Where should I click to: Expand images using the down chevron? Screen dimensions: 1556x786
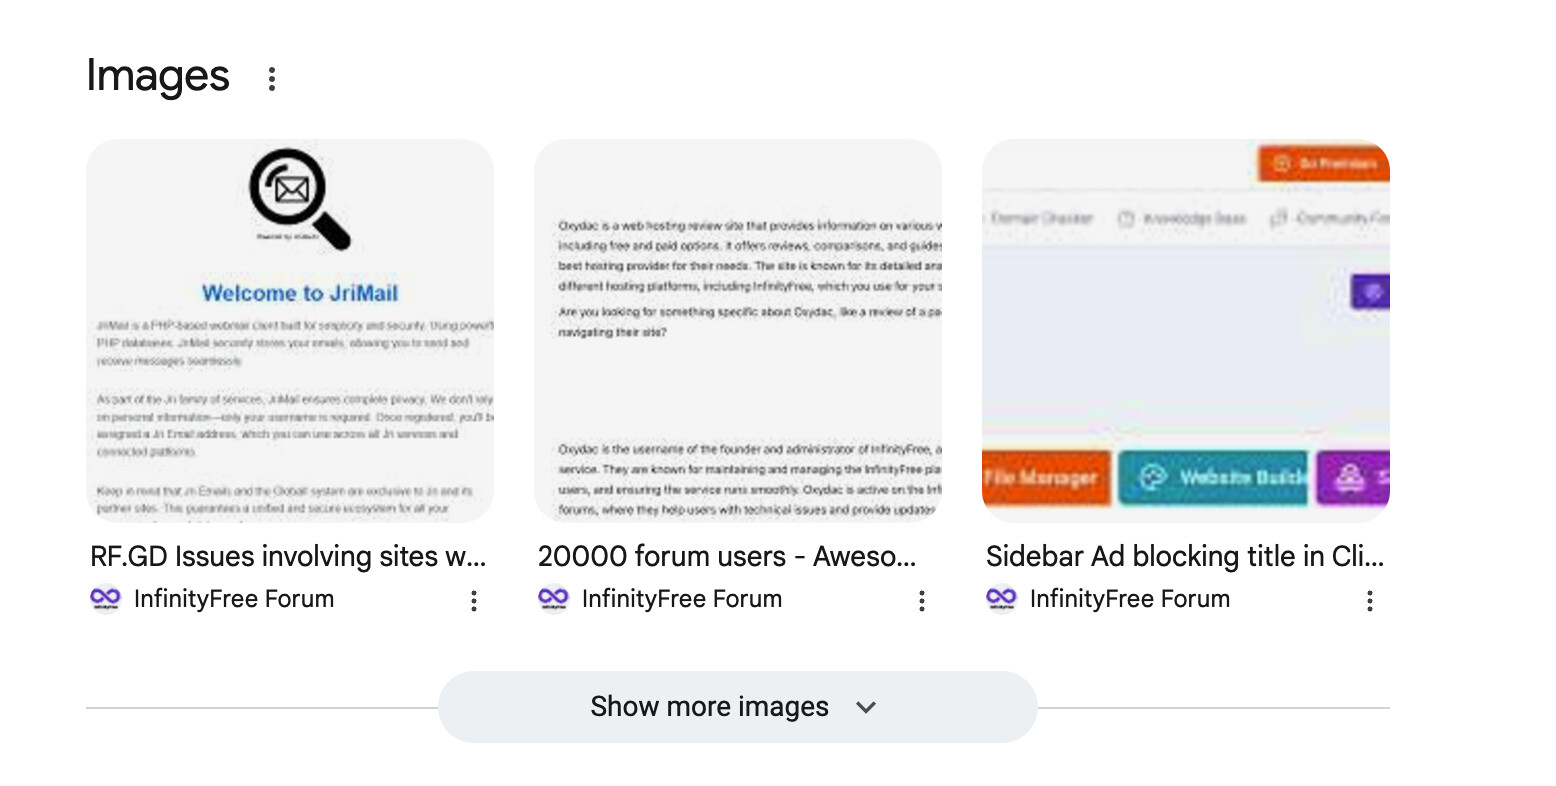click(x=866, y=707)
